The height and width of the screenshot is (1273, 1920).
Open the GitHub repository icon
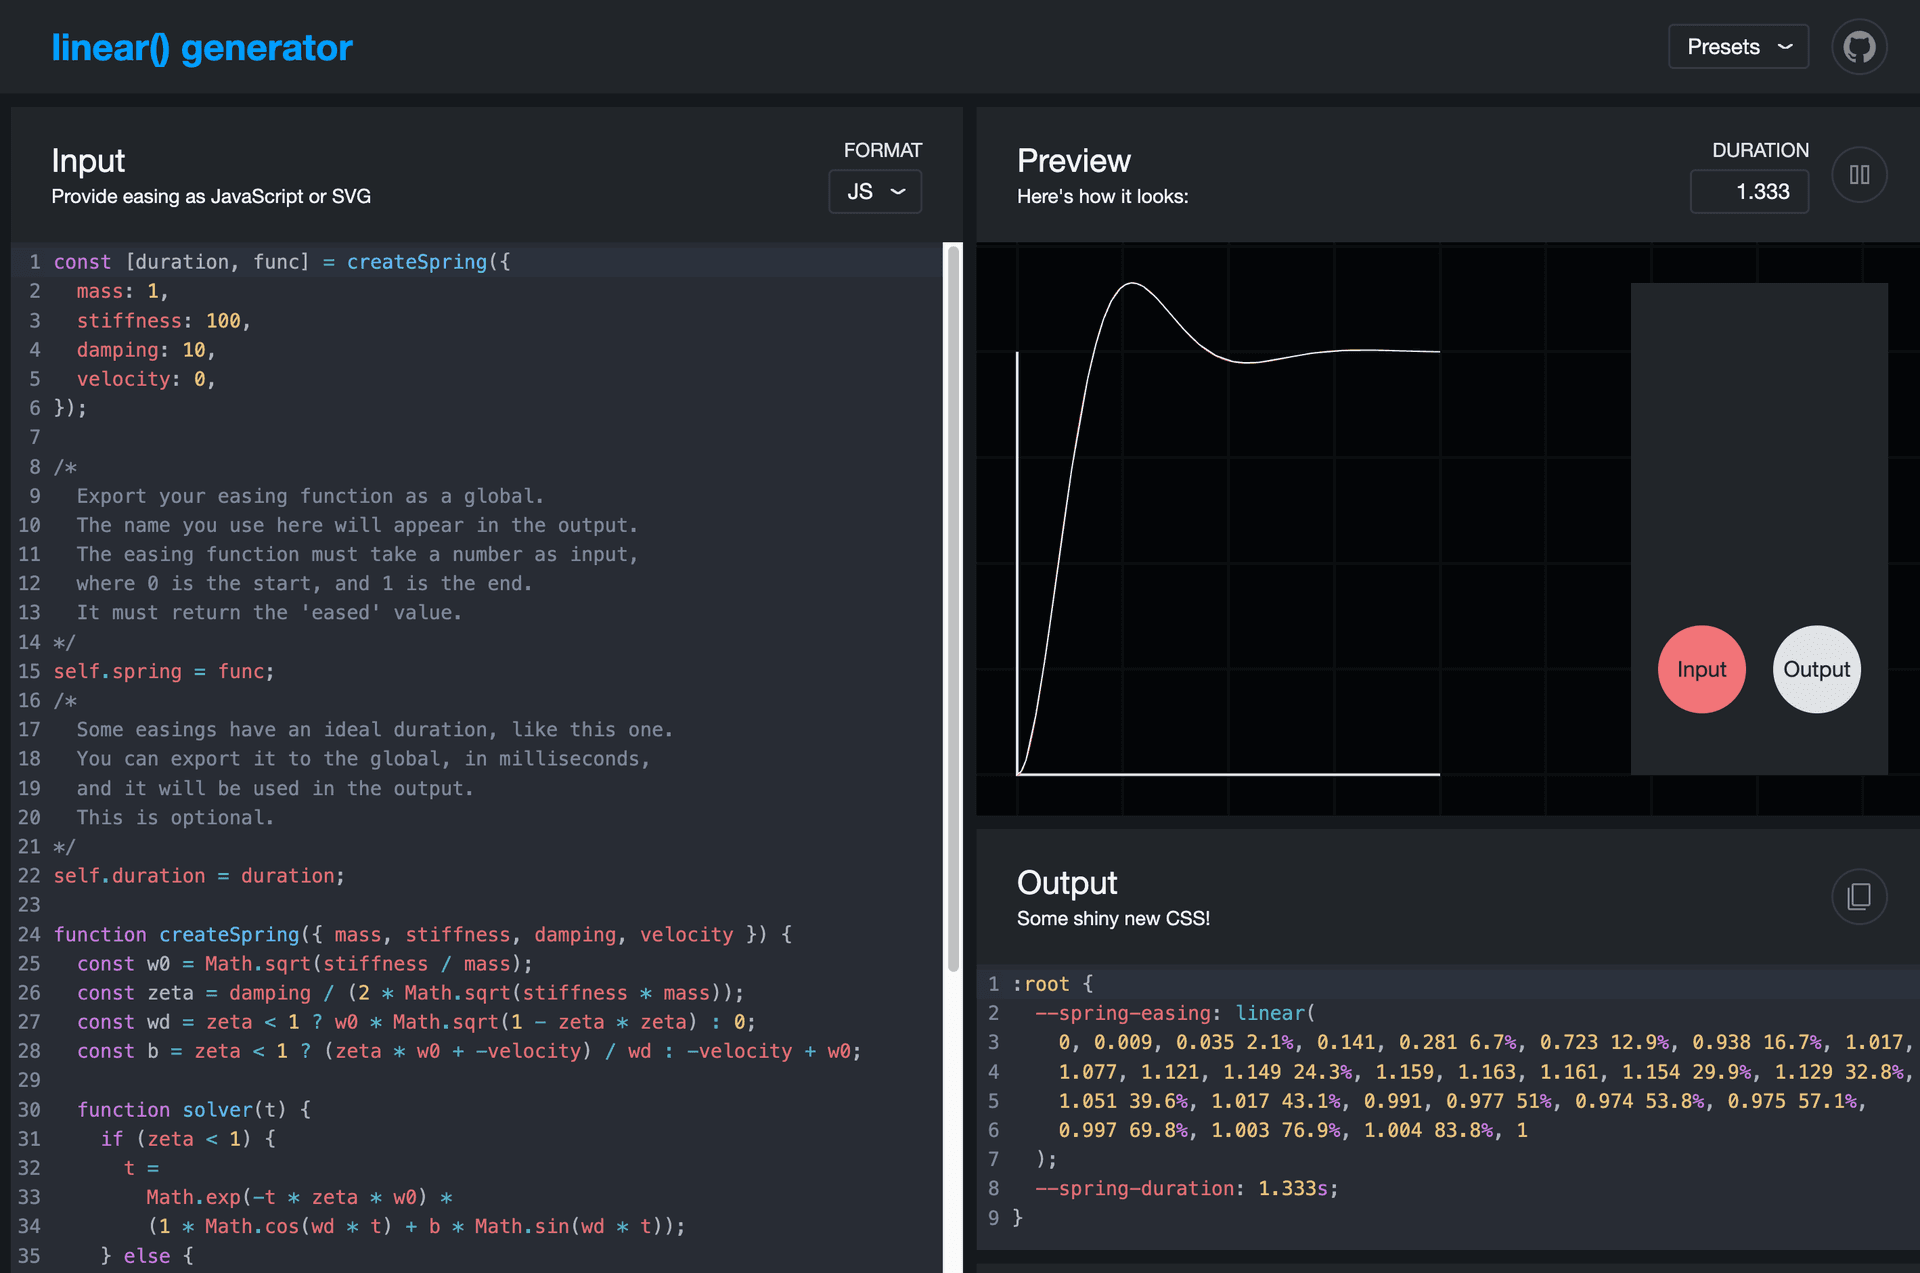coord(1858,46)
